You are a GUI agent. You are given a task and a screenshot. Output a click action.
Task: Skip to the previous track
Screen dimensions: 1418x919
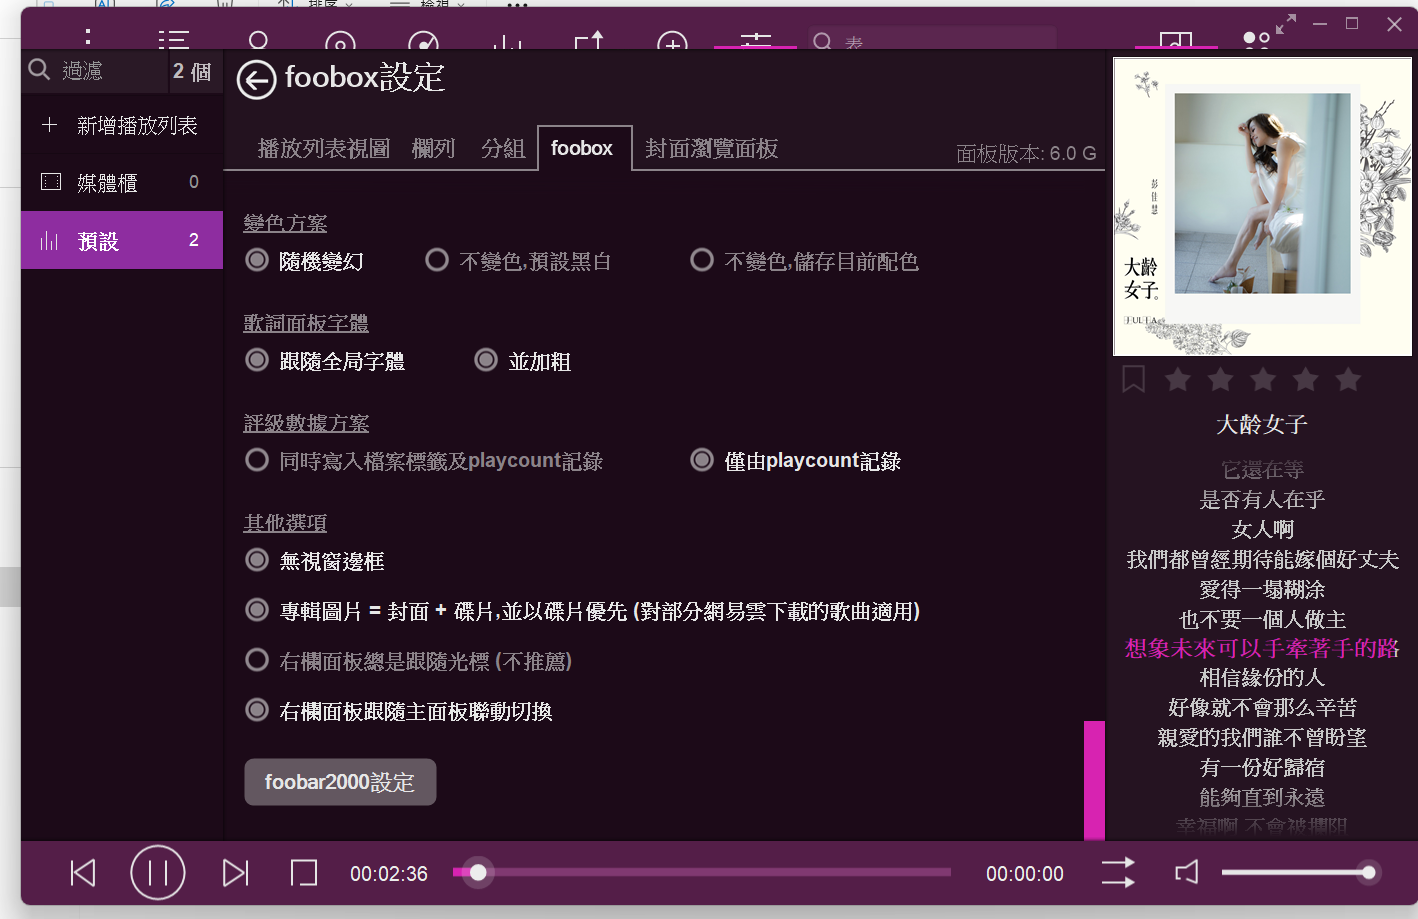click(83, 873)
